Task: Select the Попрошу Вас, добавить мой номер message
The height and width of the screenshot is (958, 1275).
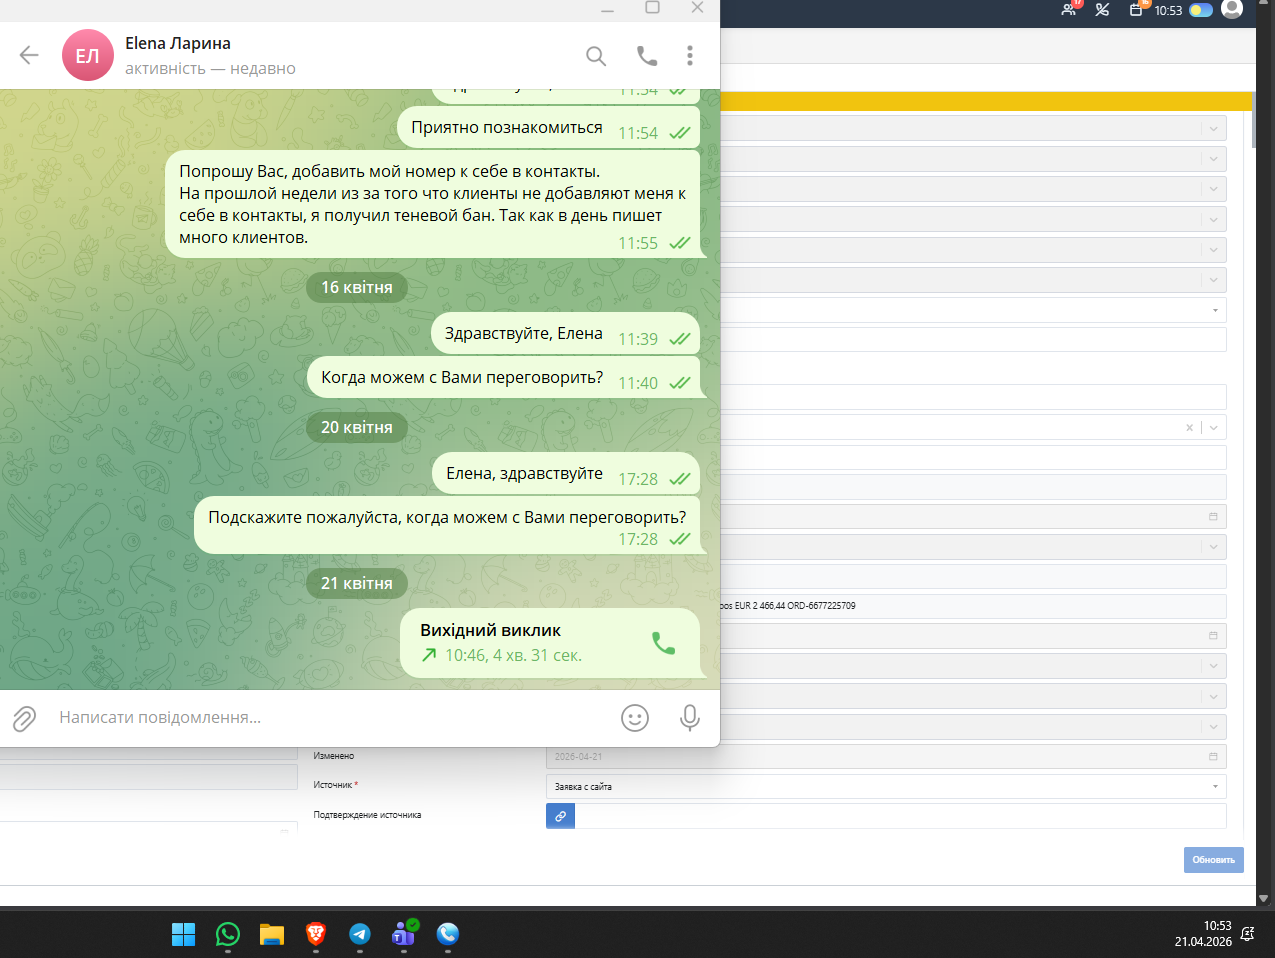Action: point(432,205)
